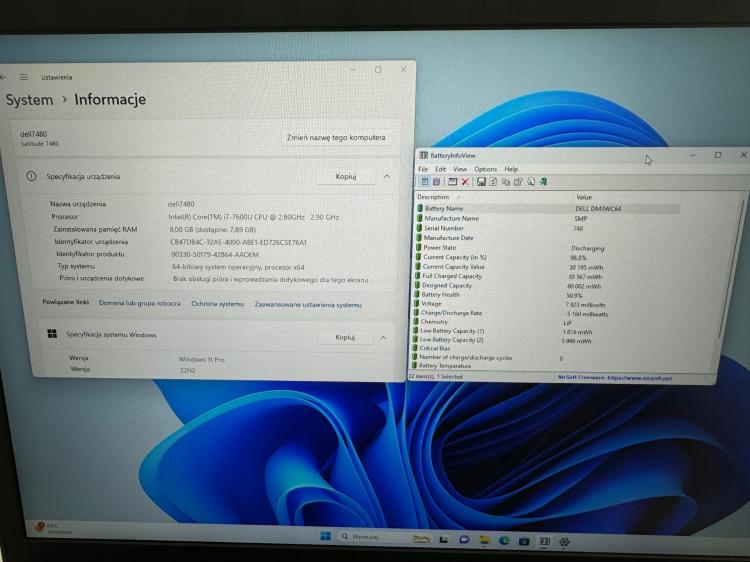Open Chat icon on taskbar

463,540
